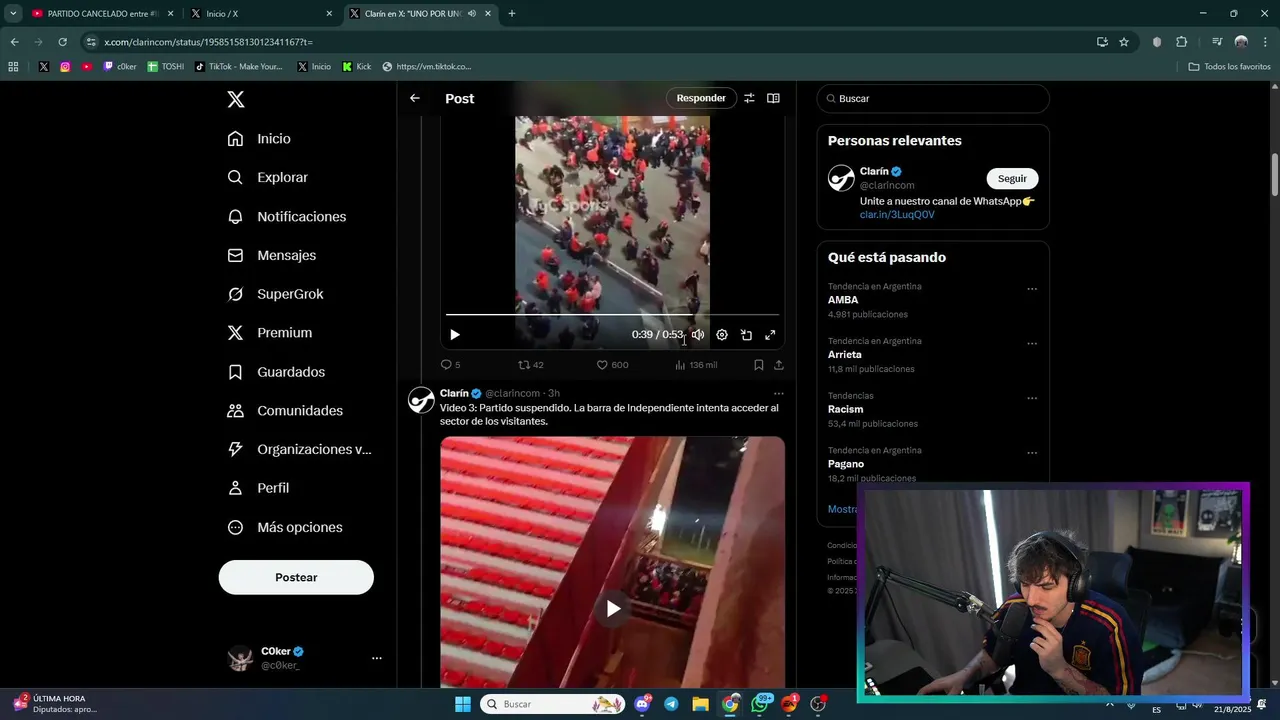Open File Explorer from the taskbar
The image size is (1280, 720).
(x=700, y=704)
